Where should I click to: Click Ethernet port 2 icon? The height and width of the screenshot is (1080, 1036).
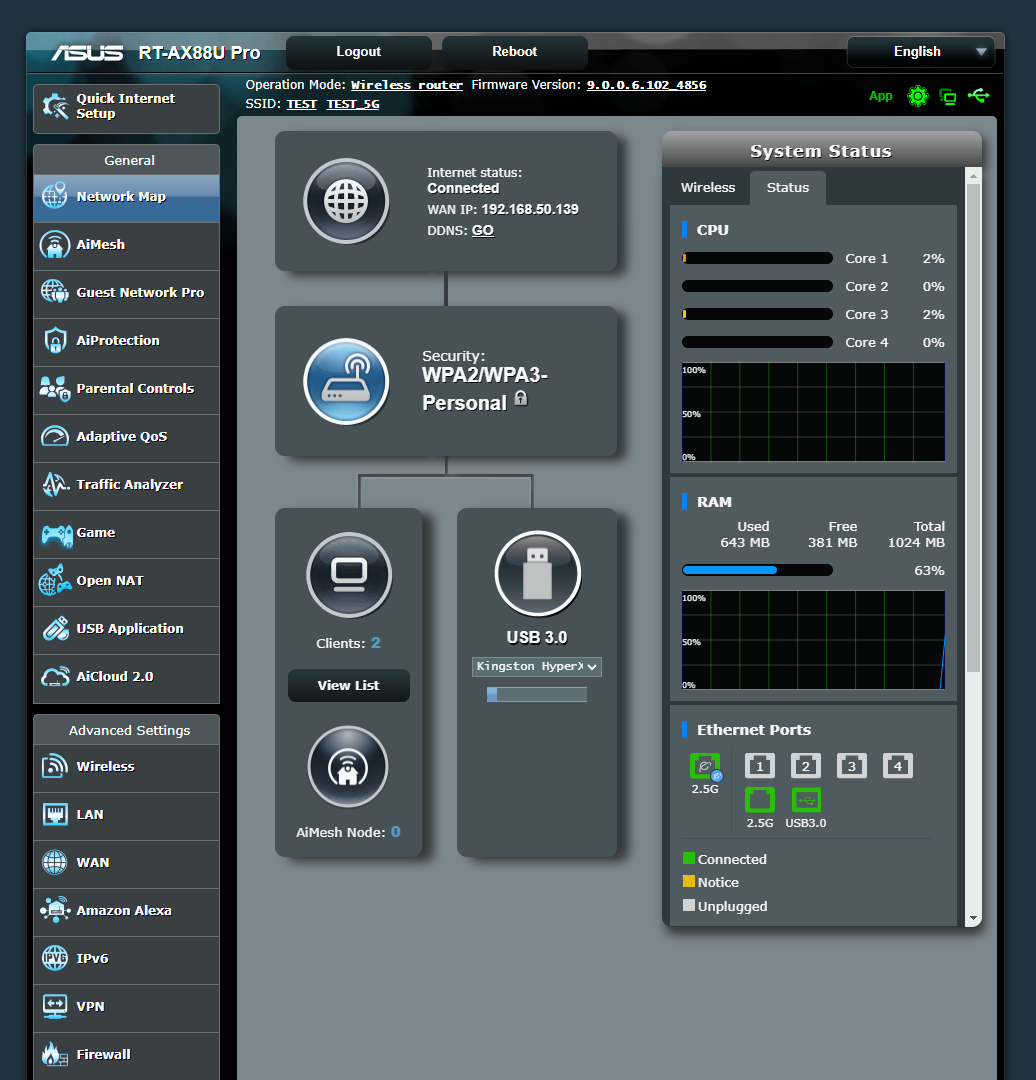(x=806, y=765)
